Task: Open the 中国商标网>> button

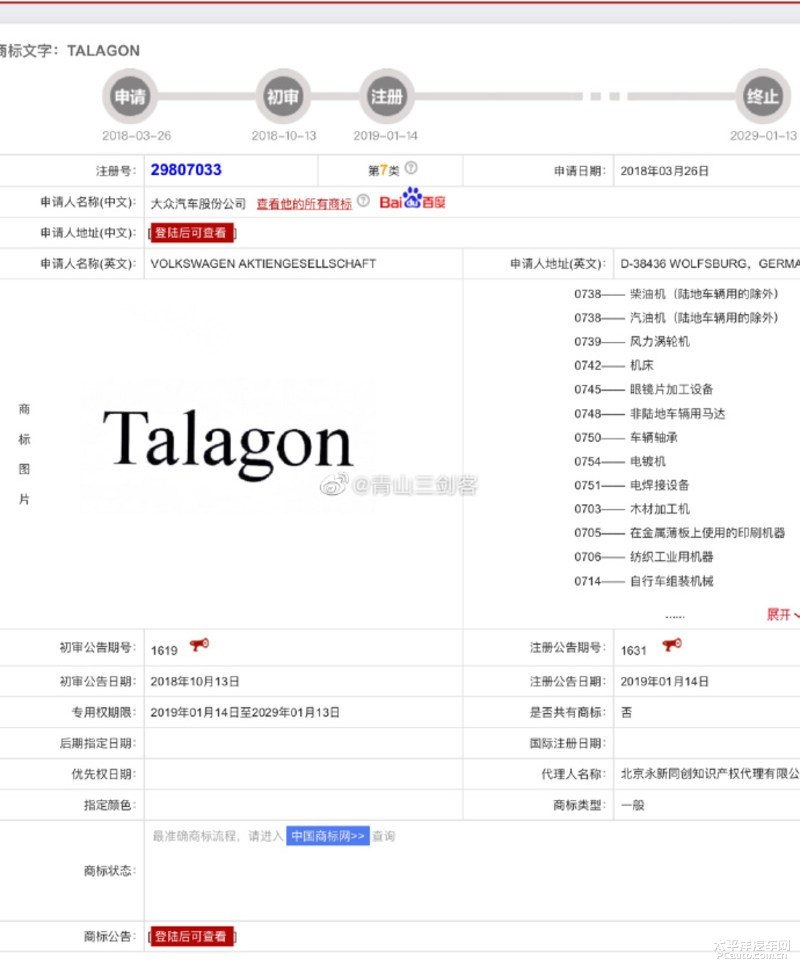Action: 328,836
